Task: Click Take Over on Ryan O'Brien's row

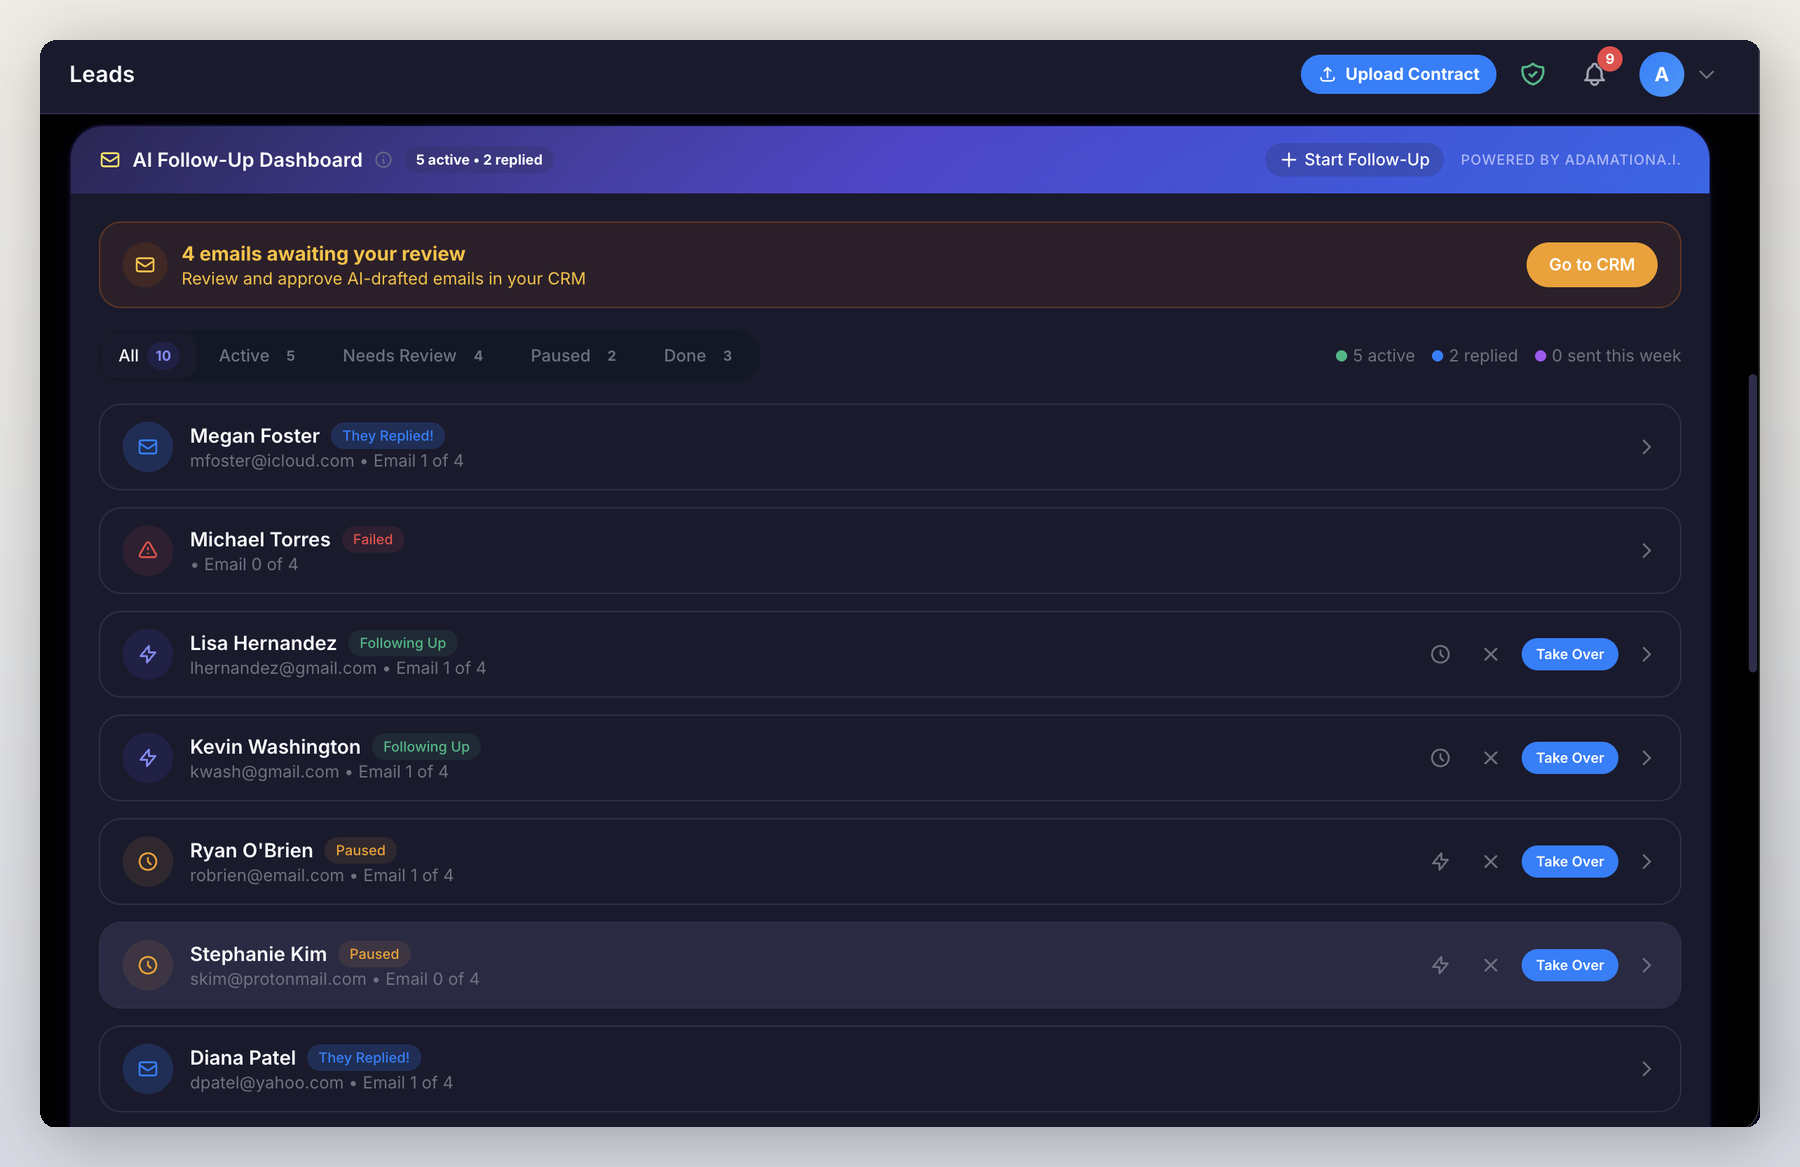Action: click(1569, 861)
